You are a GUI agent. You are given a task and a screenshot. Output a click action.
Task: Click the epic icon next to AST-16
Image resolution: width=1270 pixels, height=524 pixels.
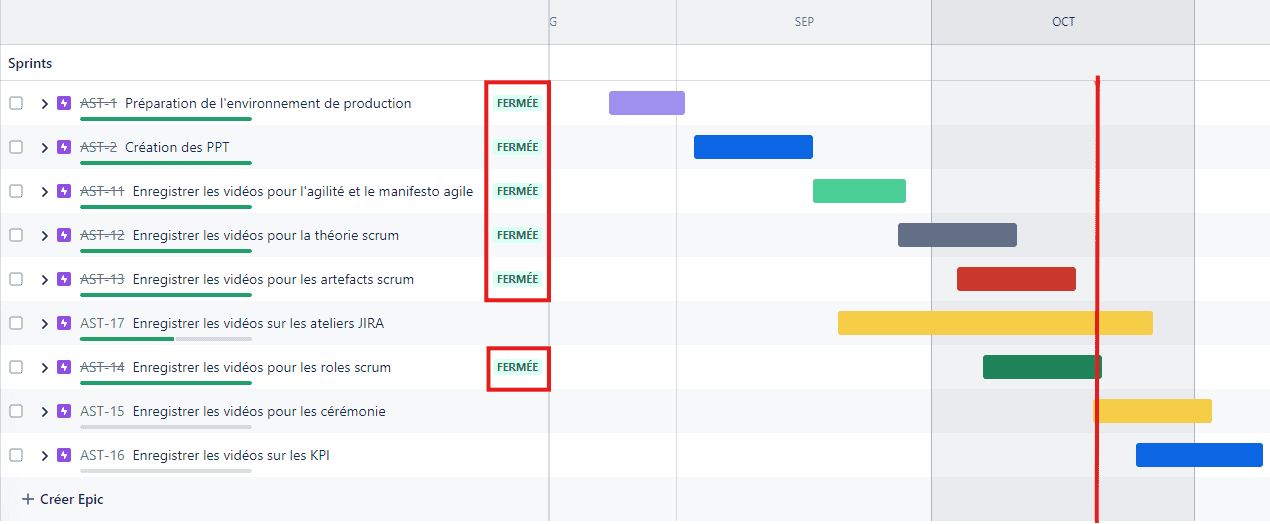pyautogui.click(x=64, y=455)
